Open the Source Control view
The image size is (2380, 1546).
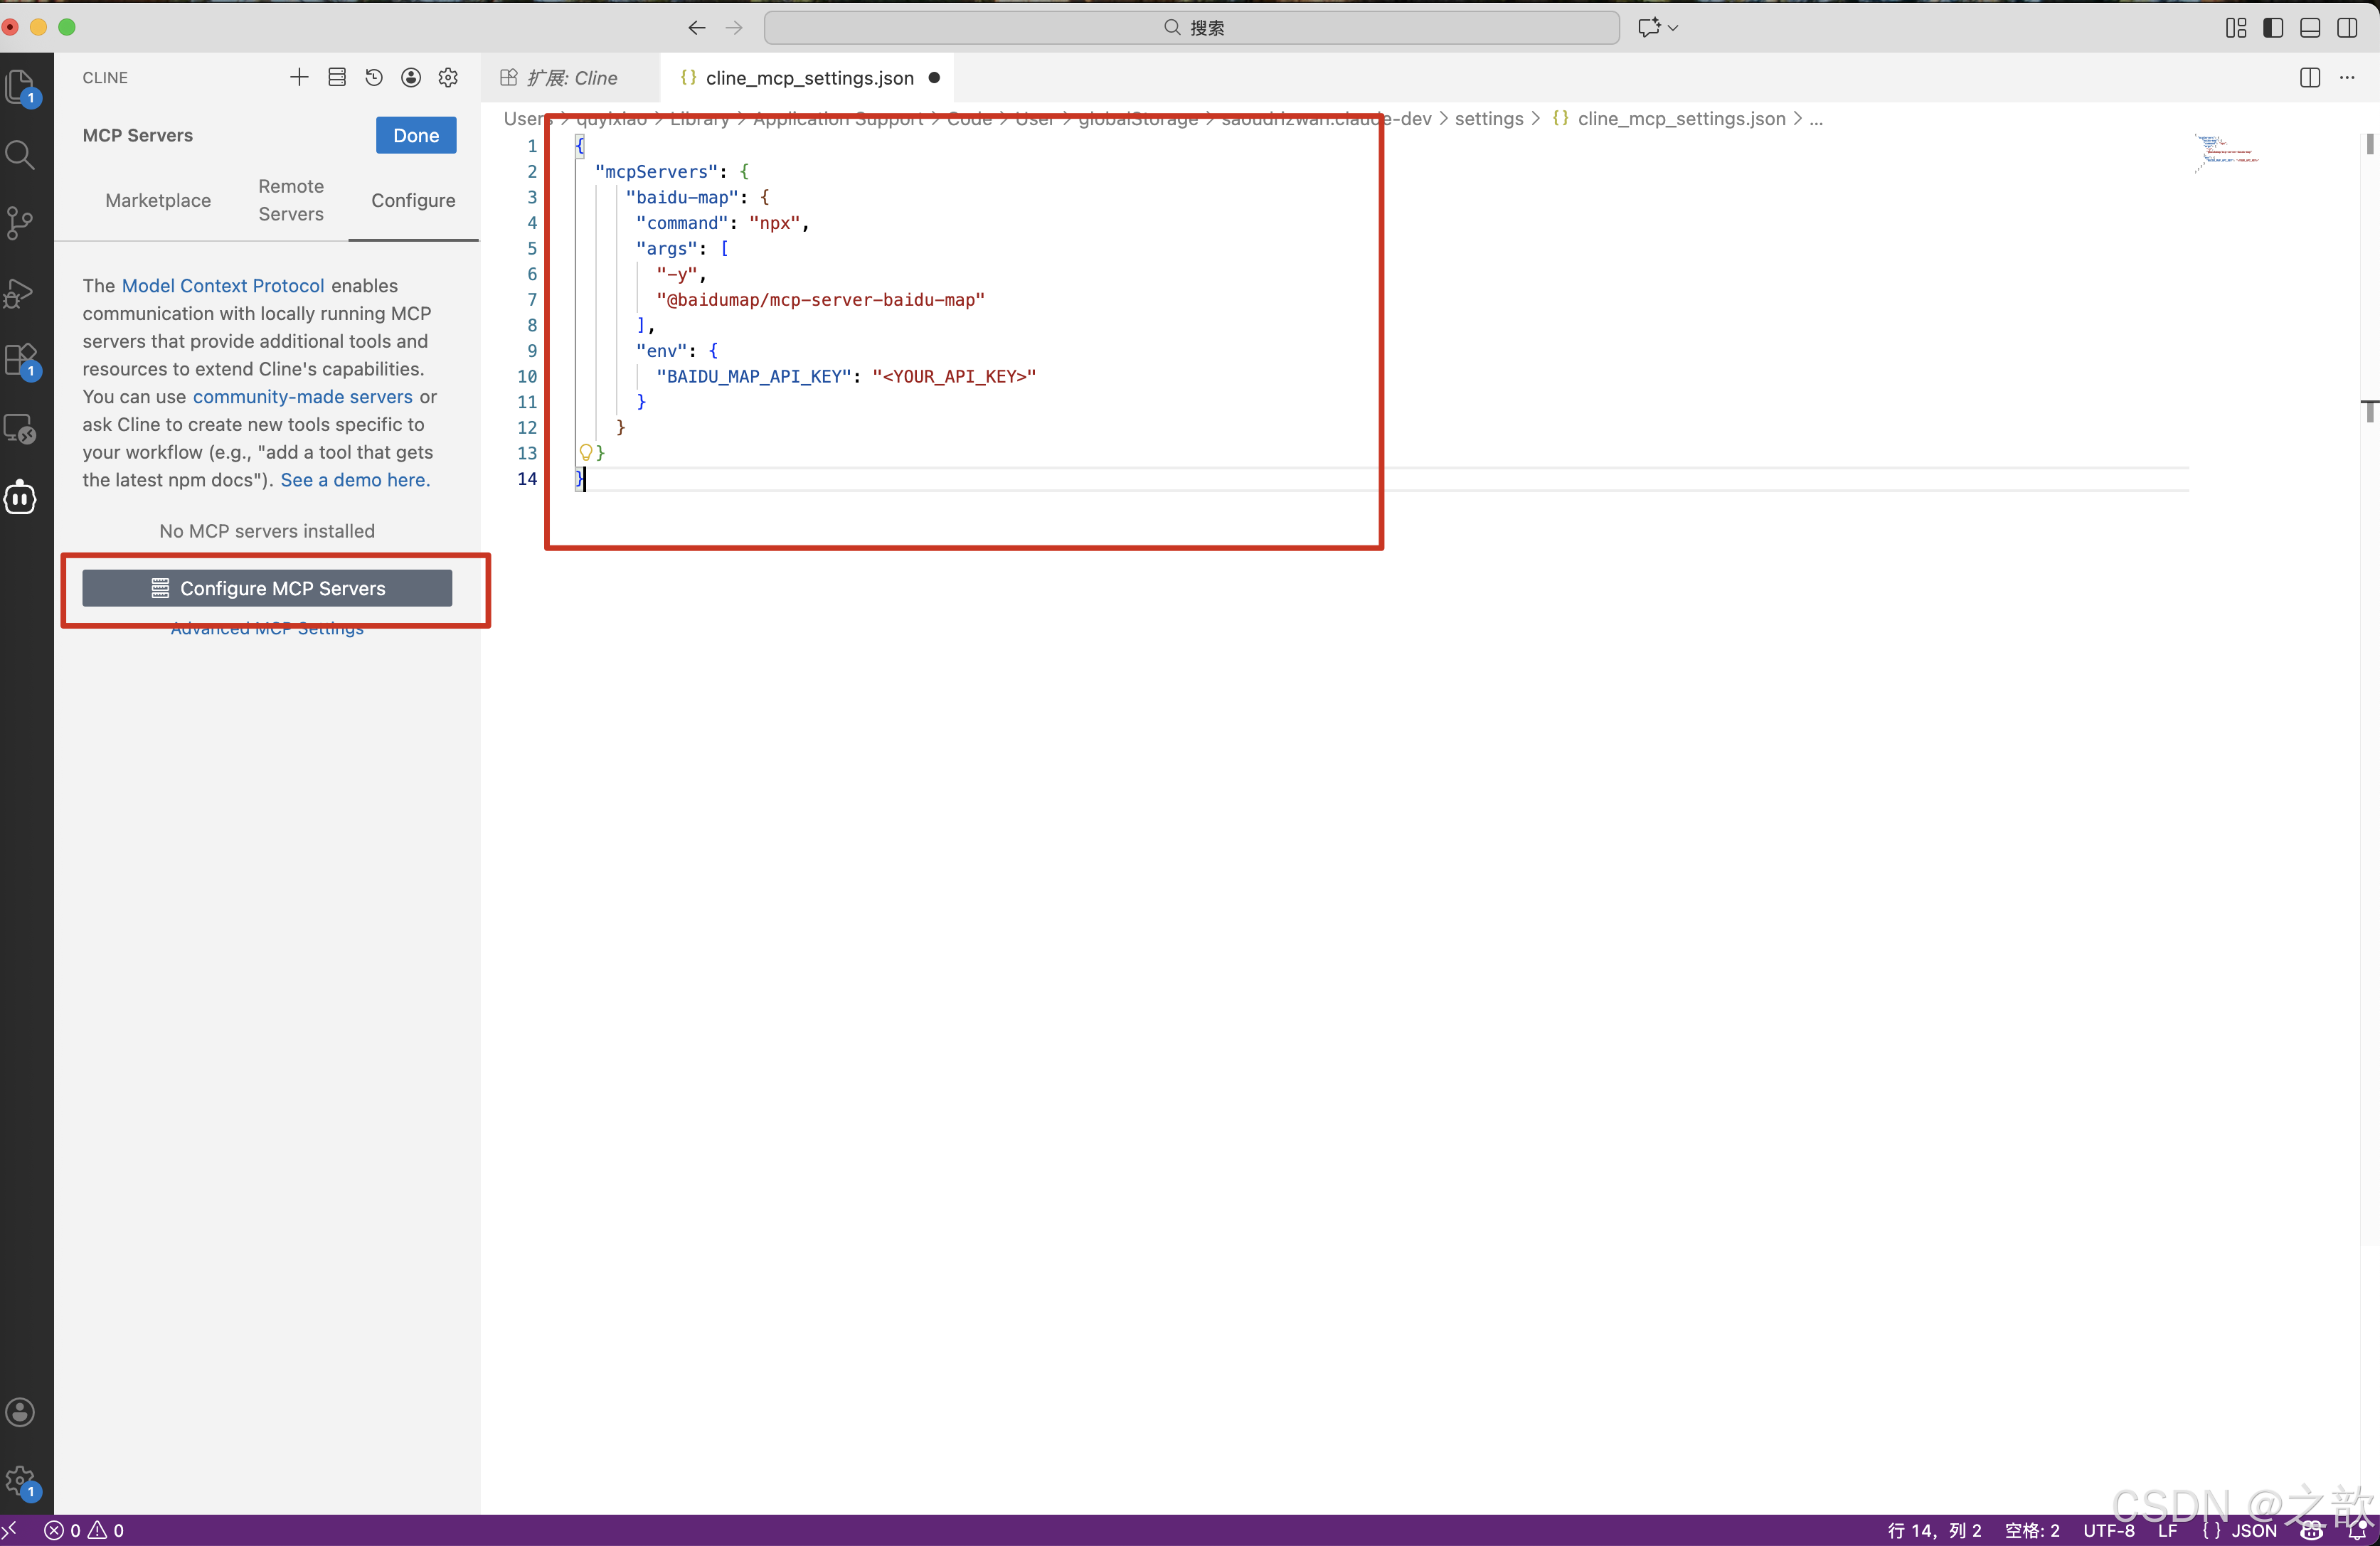tap(20, 222)
